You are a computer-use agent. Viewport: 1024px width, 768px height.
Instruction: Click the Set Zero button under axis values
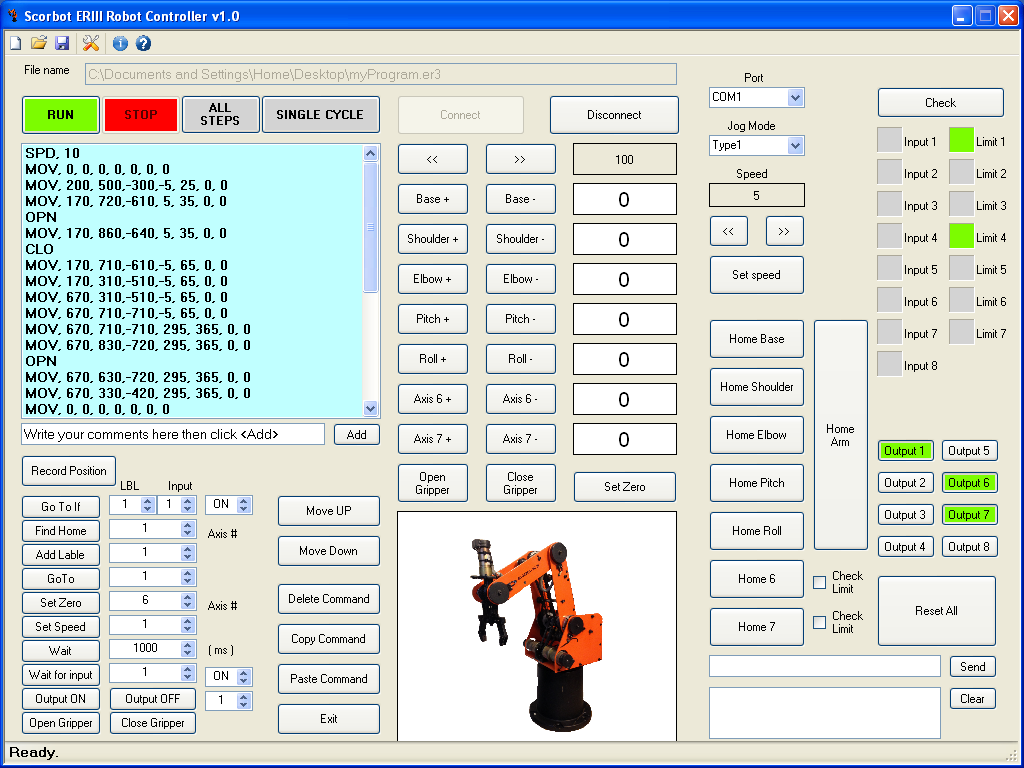625,487
